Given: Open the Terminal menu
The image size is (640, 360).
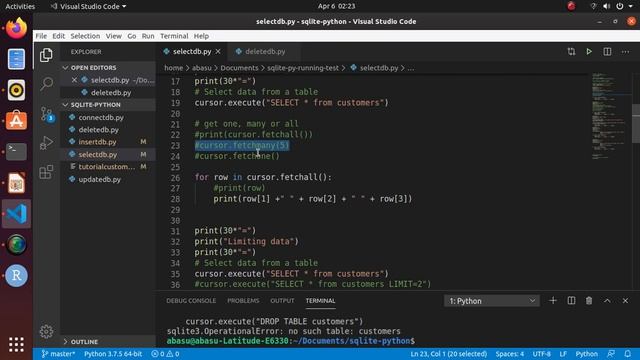Looking at the screenshot, I should [x=174, y=36].
